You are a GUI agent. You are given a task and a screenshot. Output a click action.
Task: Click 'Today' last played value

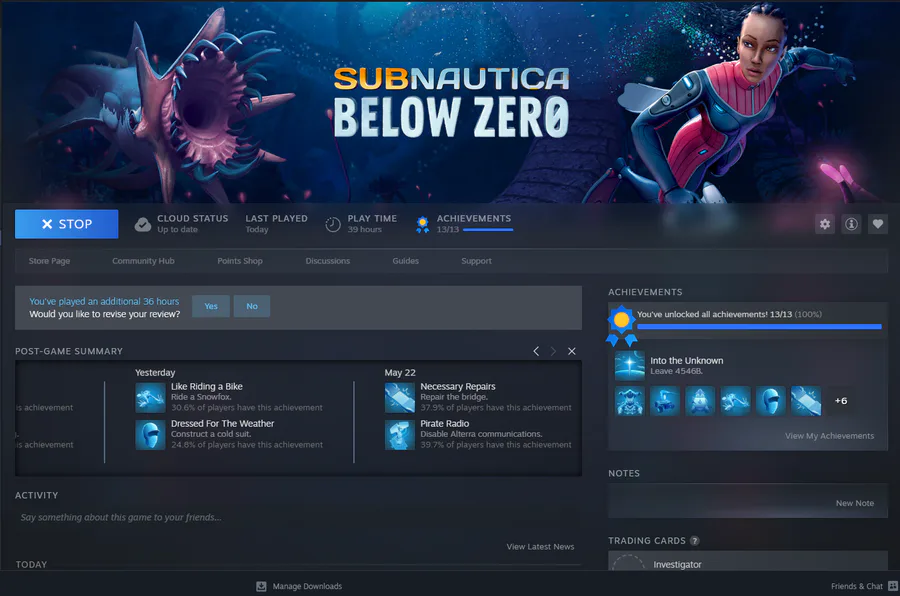[257, 229]
